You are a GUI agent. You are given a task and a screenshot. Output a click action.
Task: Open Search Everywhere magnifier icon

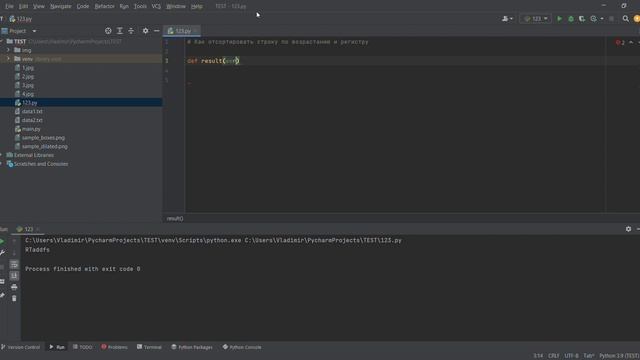point(625,19)
